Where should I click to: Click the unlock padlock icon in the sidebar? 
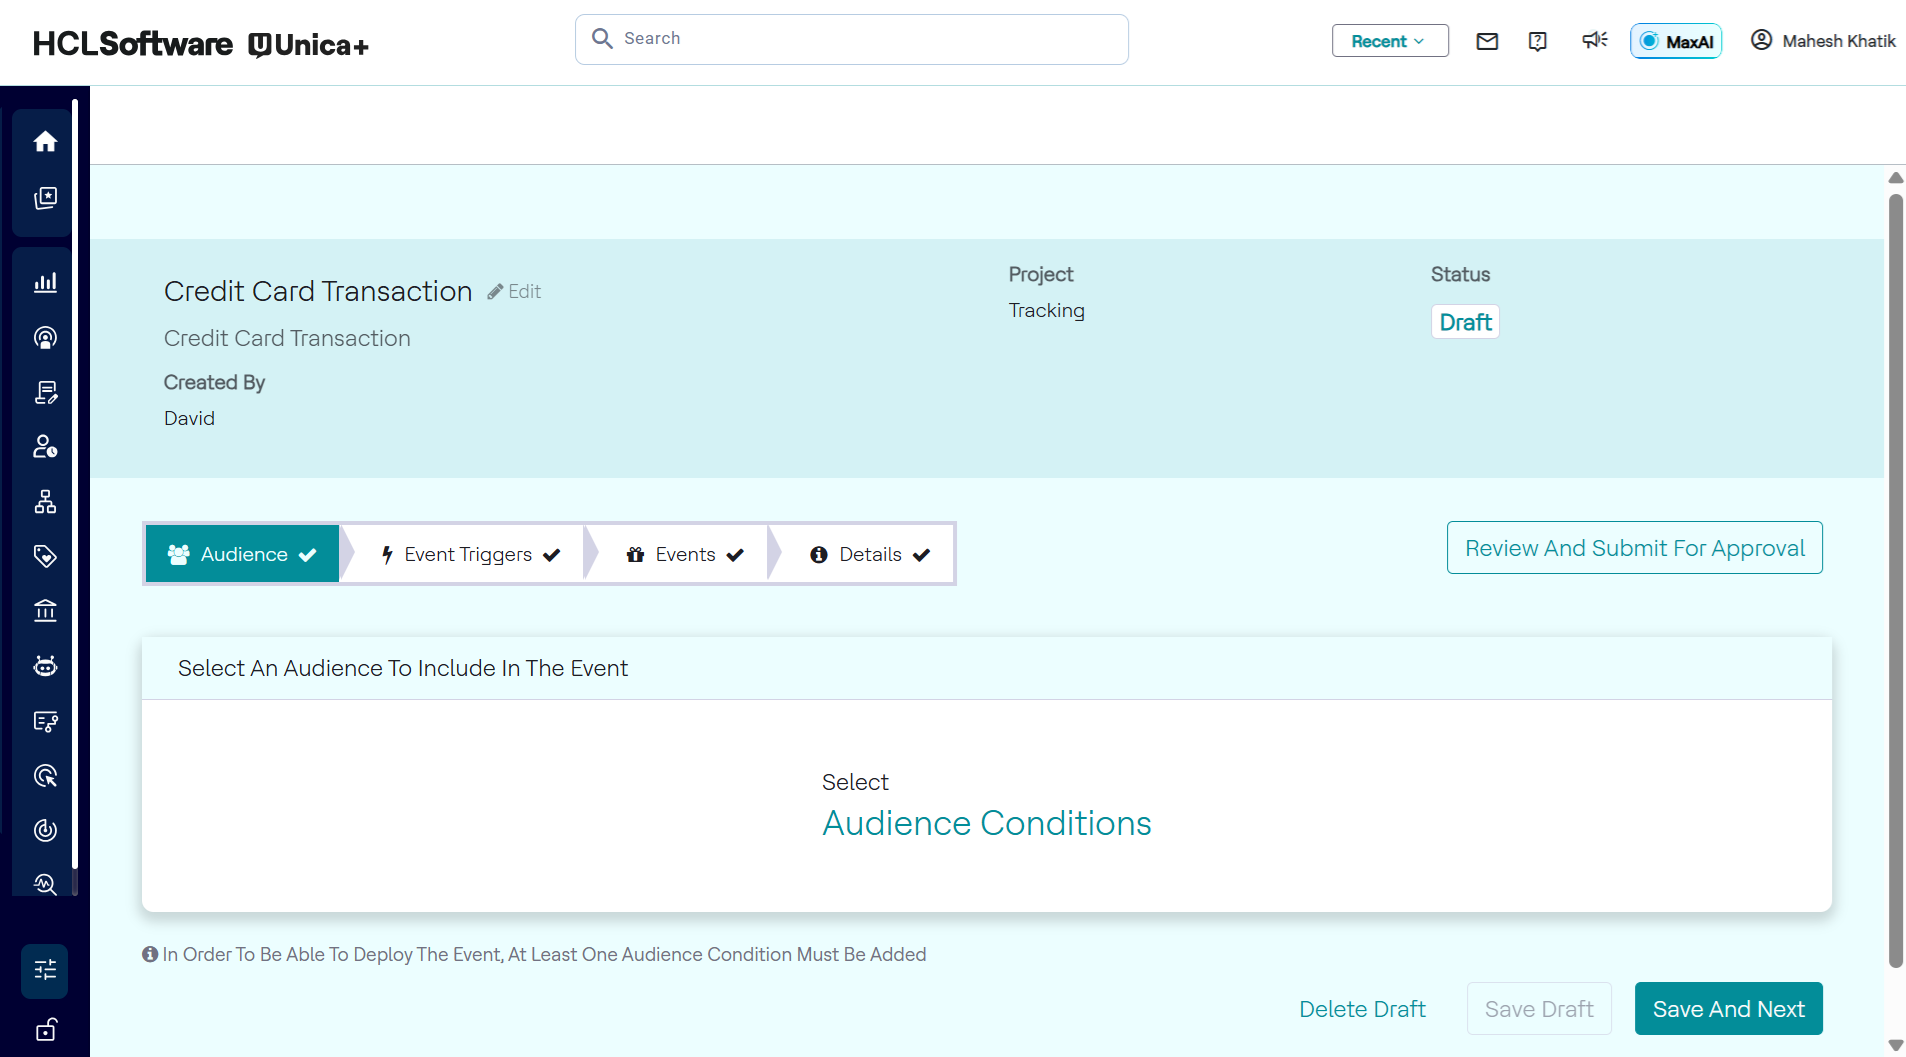pyautogui.click(x=45, y=1029)
